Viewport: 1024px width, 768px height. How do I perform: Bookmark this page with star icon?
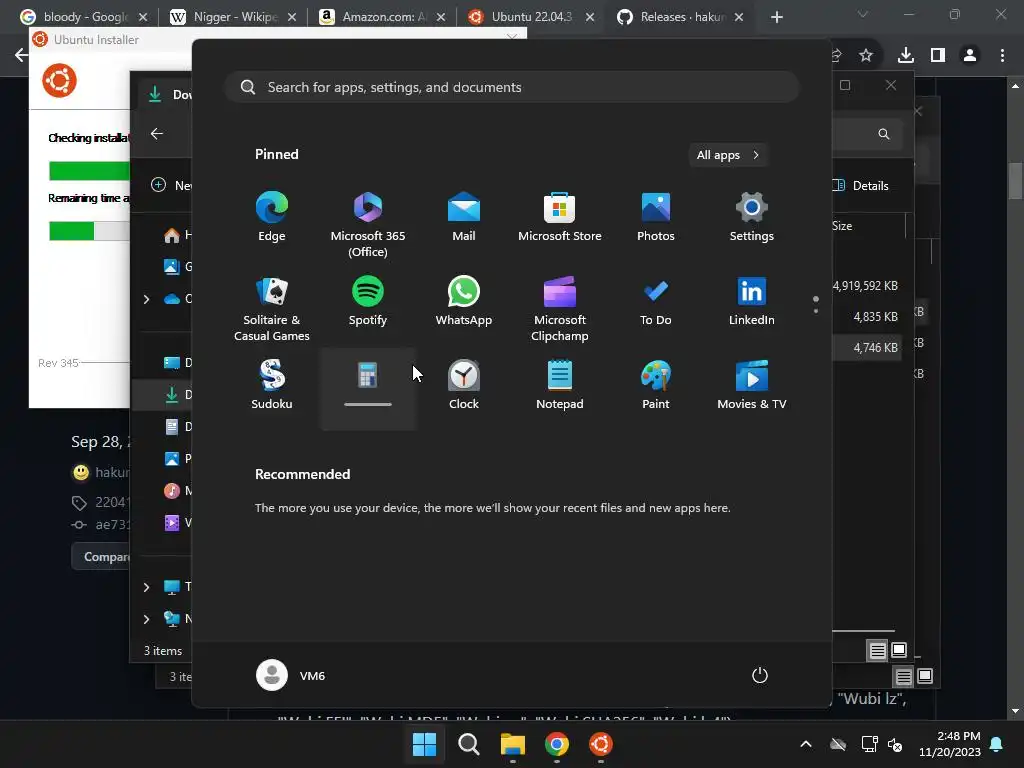866,56
